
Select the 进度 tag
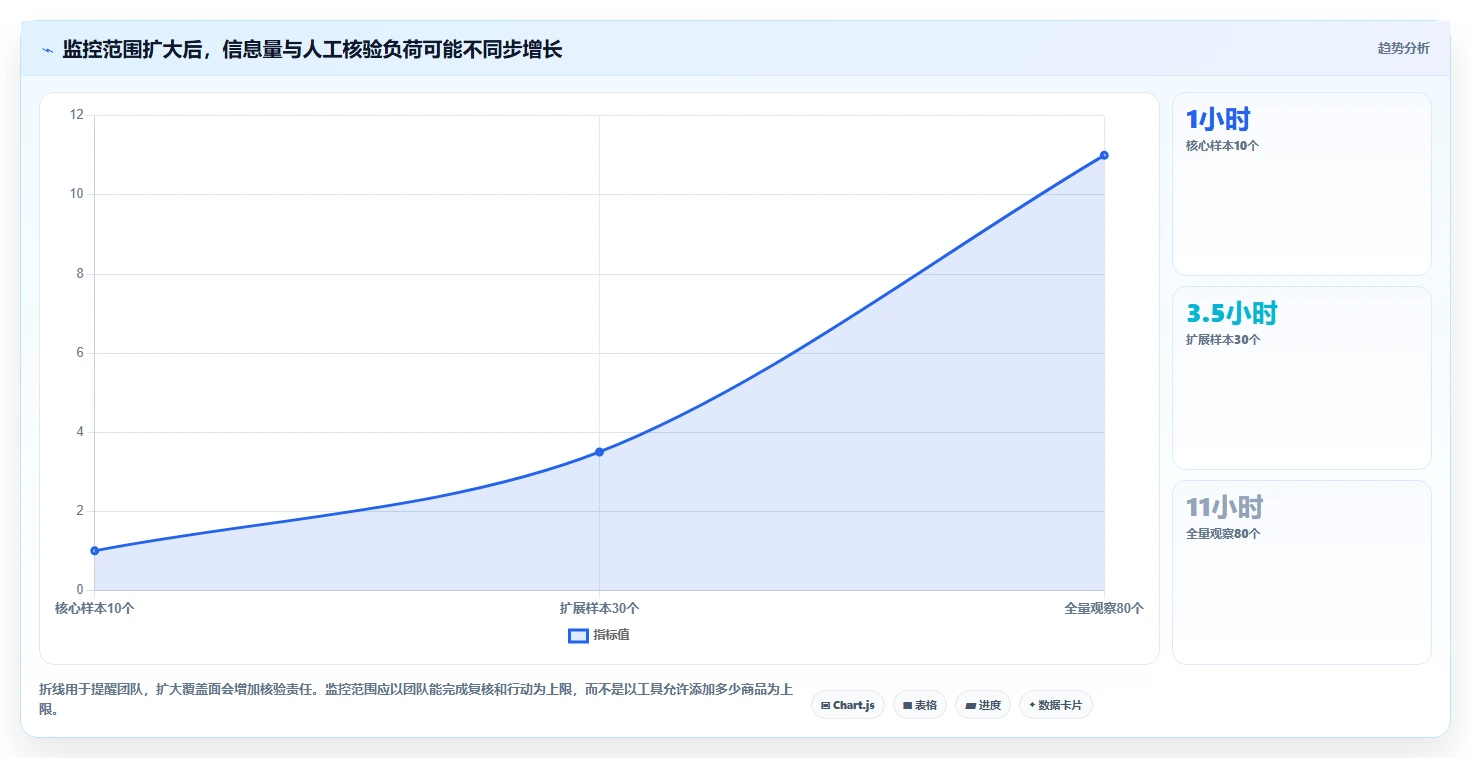click(983, 705)
